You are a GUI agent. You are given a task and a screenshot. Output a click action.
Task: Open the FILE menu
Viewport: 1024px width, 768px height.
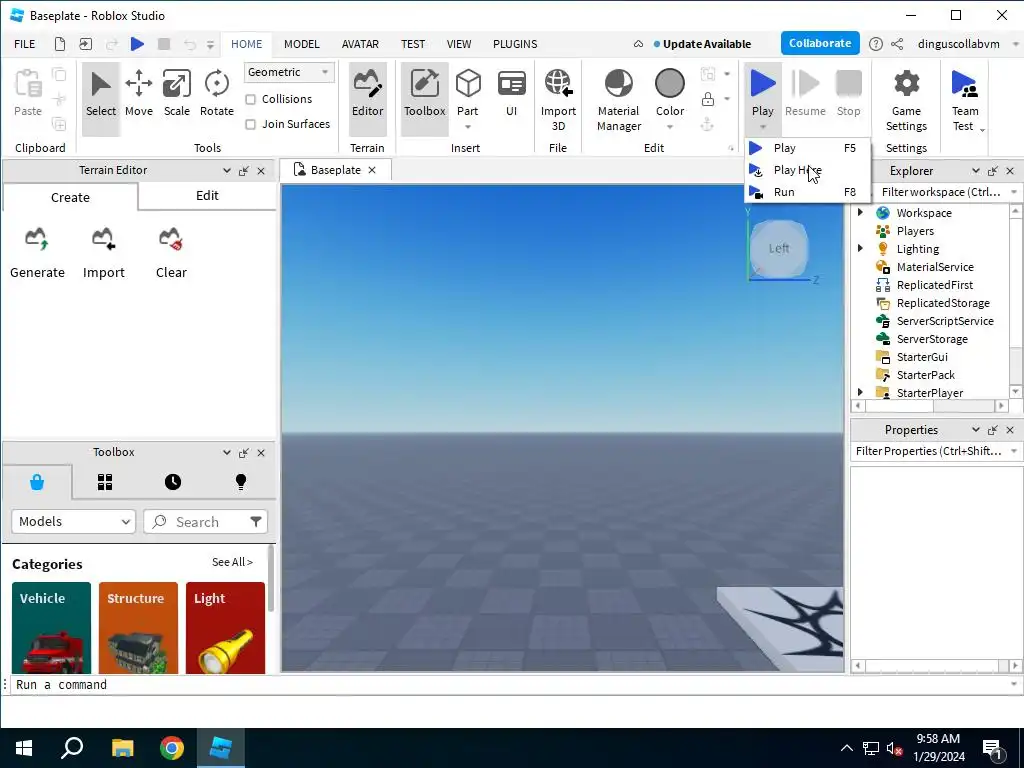tap(25, 44)
